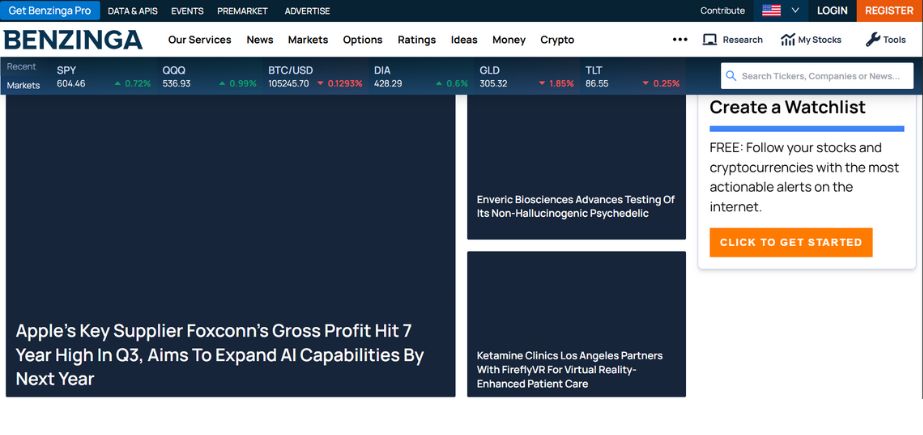Click the DIA ticker symbol
The width and height of the screenshot is (923, 435).
coord(382,70)
